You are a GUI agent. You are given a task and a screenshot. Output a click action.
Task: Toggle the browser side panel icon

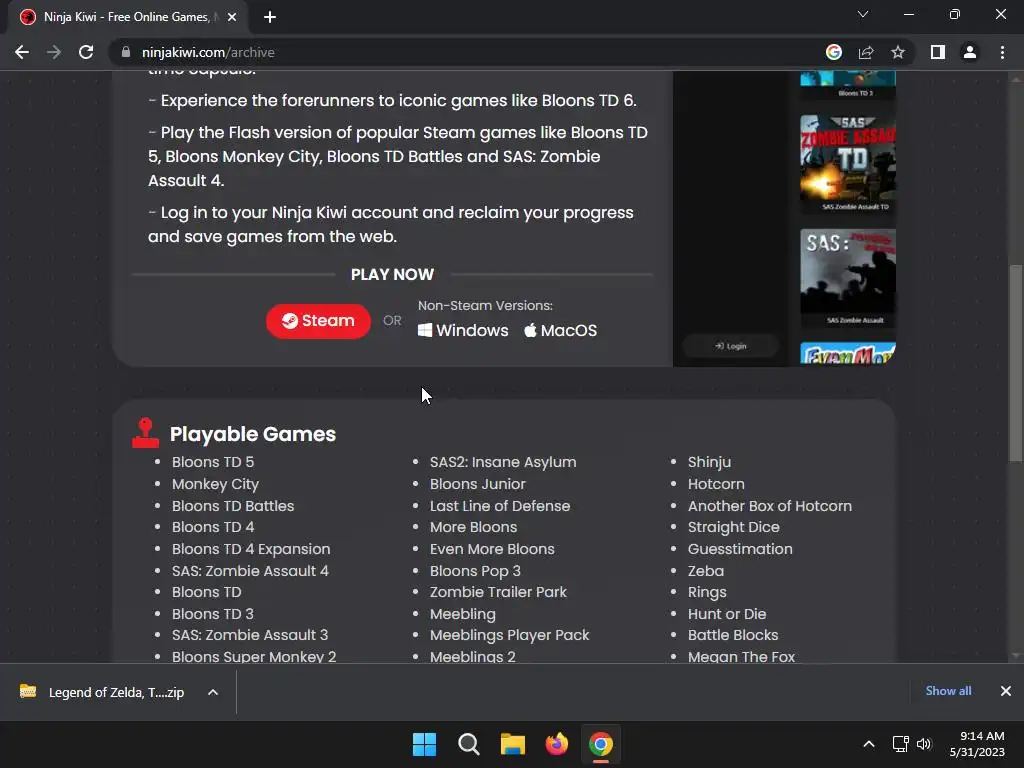click(938, 52)
